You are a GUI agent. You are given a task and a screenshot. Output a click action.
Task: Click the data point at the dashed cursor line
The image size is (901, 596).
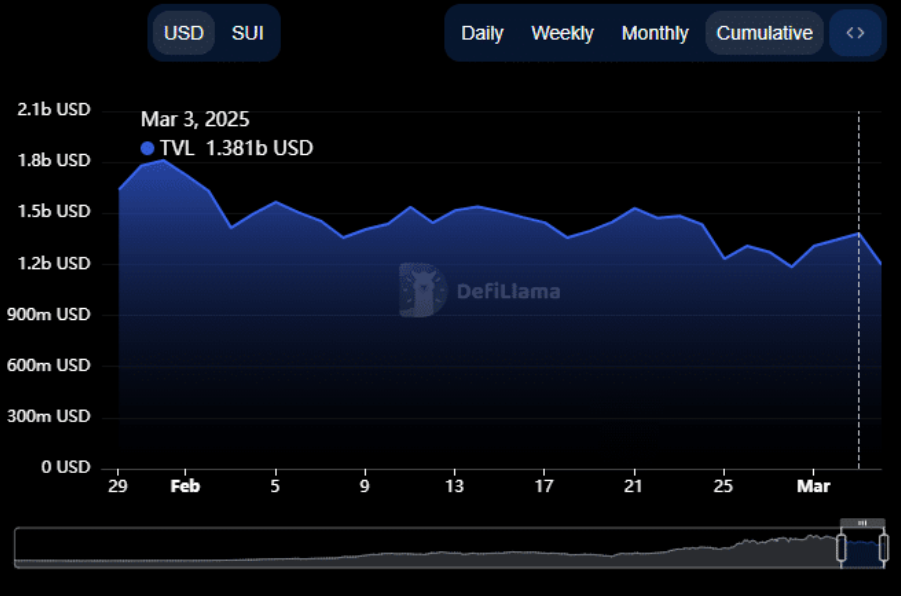[859, 233]
